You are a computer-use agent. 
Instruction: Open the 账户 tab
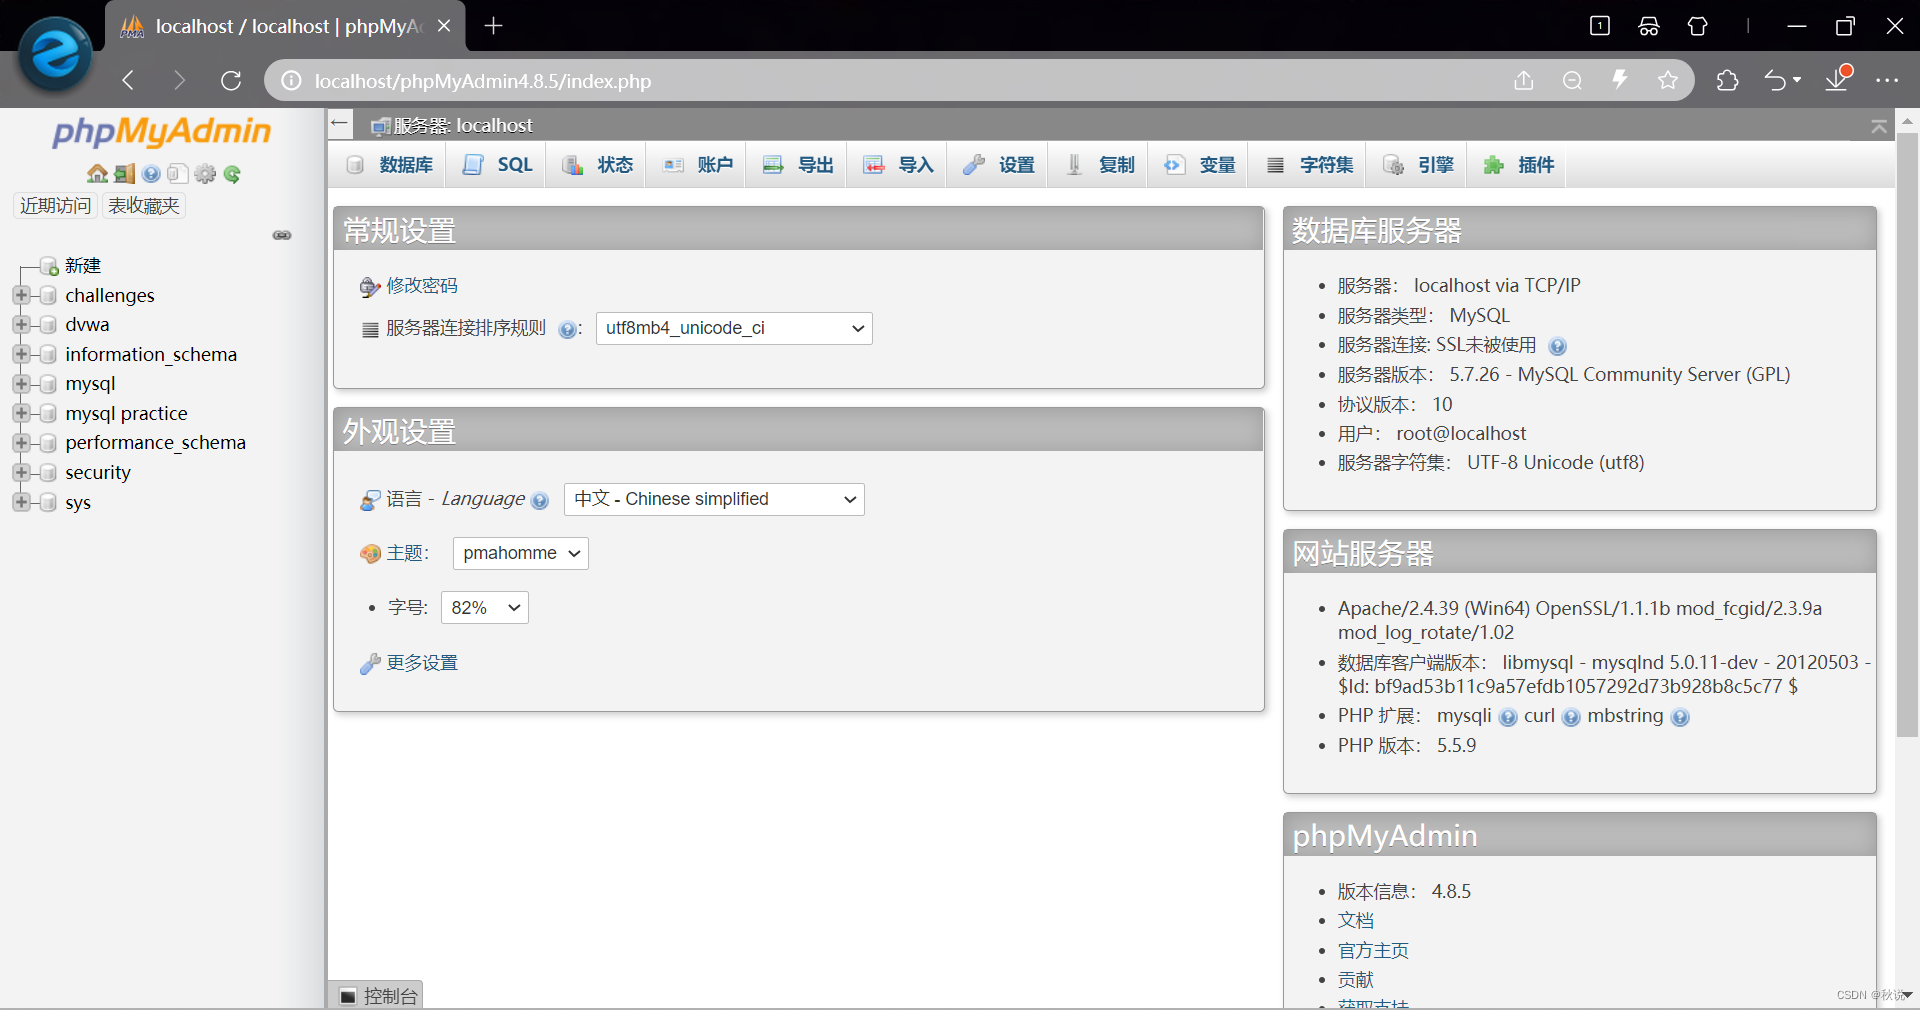[697, 165]
